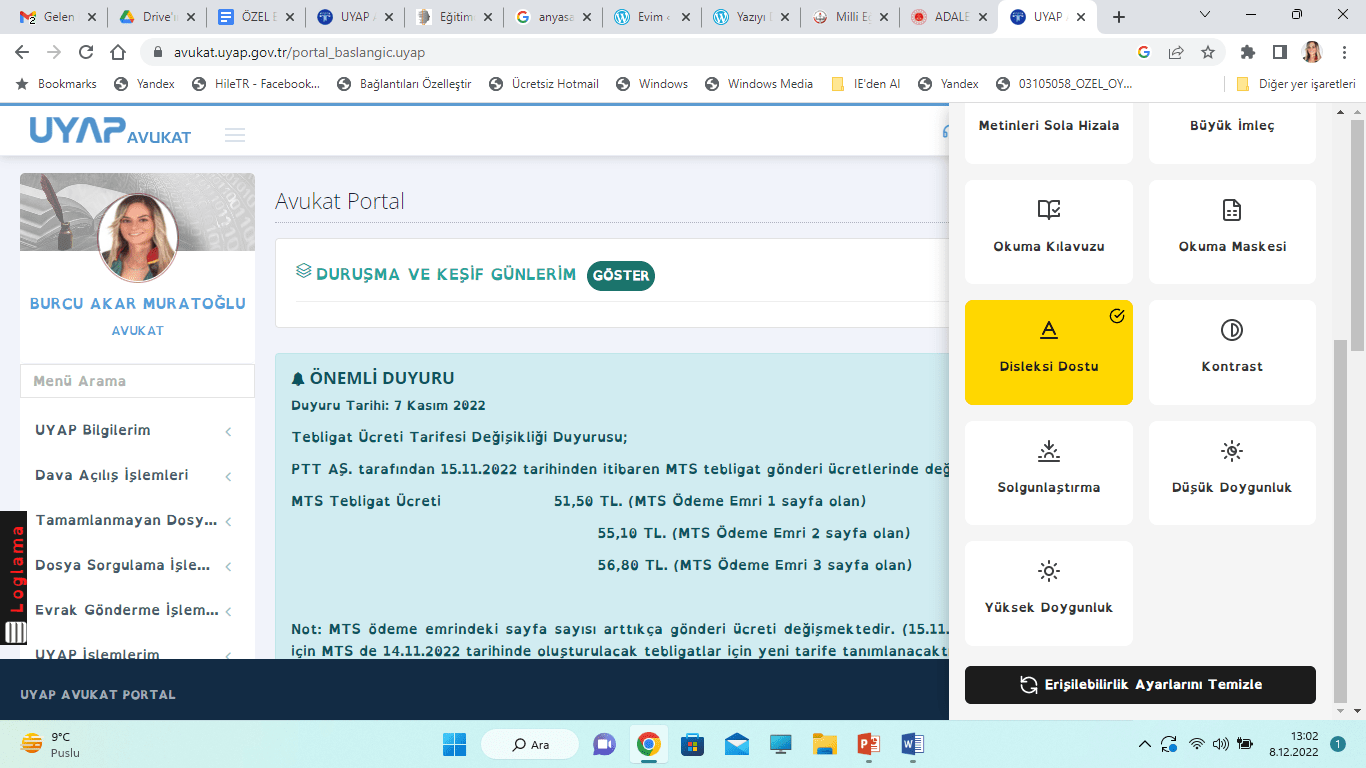Viewport: 1366px width, 768px height.
Task: Click the Okuma Kılavuzu reading guide icon
Action: tap(1048, 210)
